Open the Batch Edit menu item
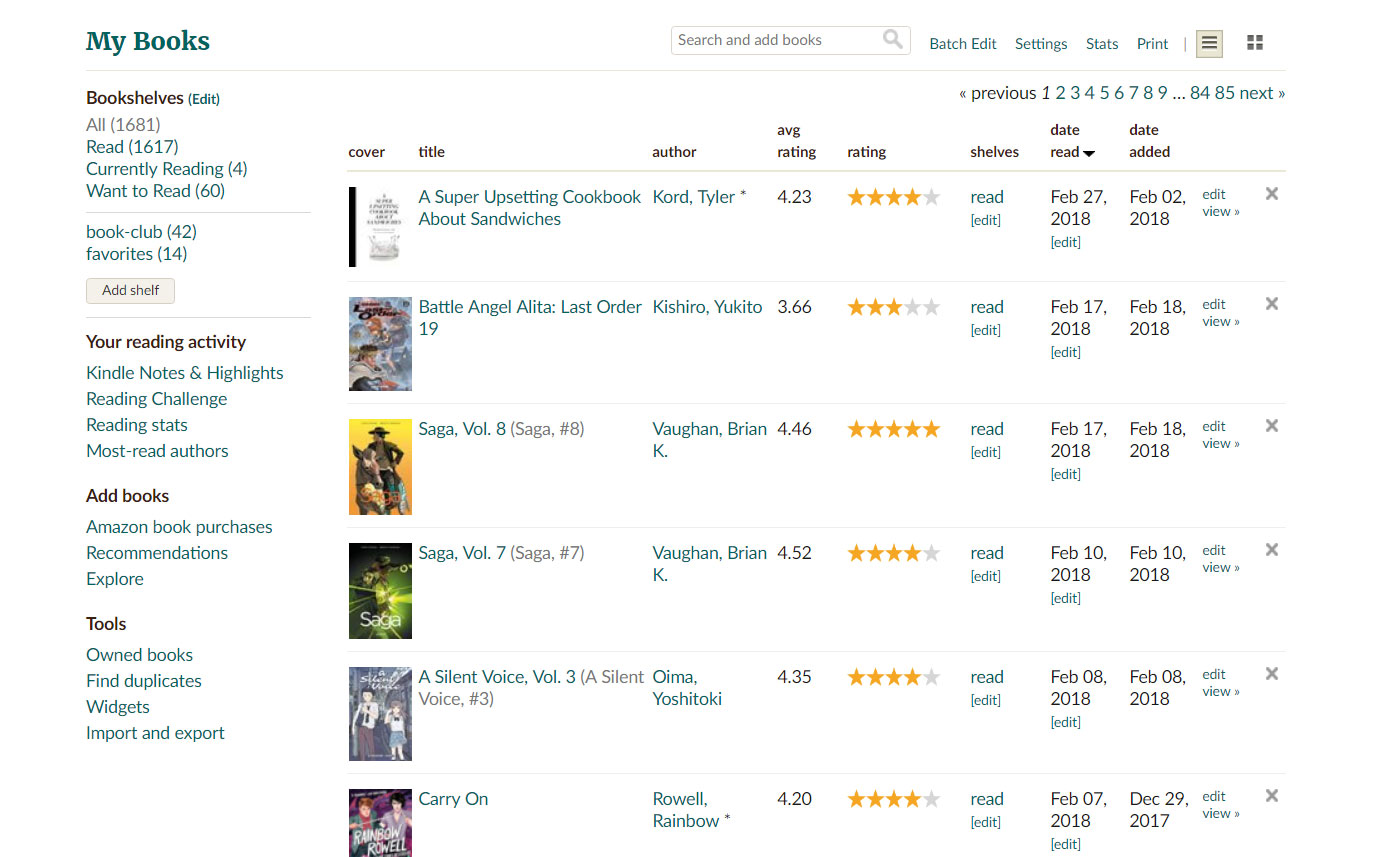Viewport: 1400px width, 857px height. pyautogui.click(x=962, y=44)
